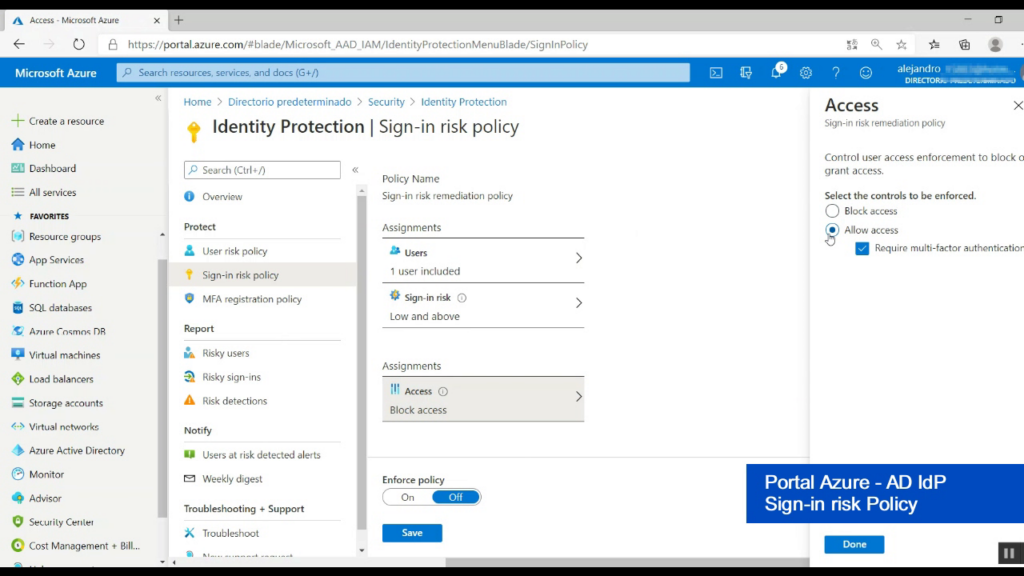This screenshot has height=576, width=1024.
Task: Switch Enforce policy to Off
Action: tap(456, 498)
